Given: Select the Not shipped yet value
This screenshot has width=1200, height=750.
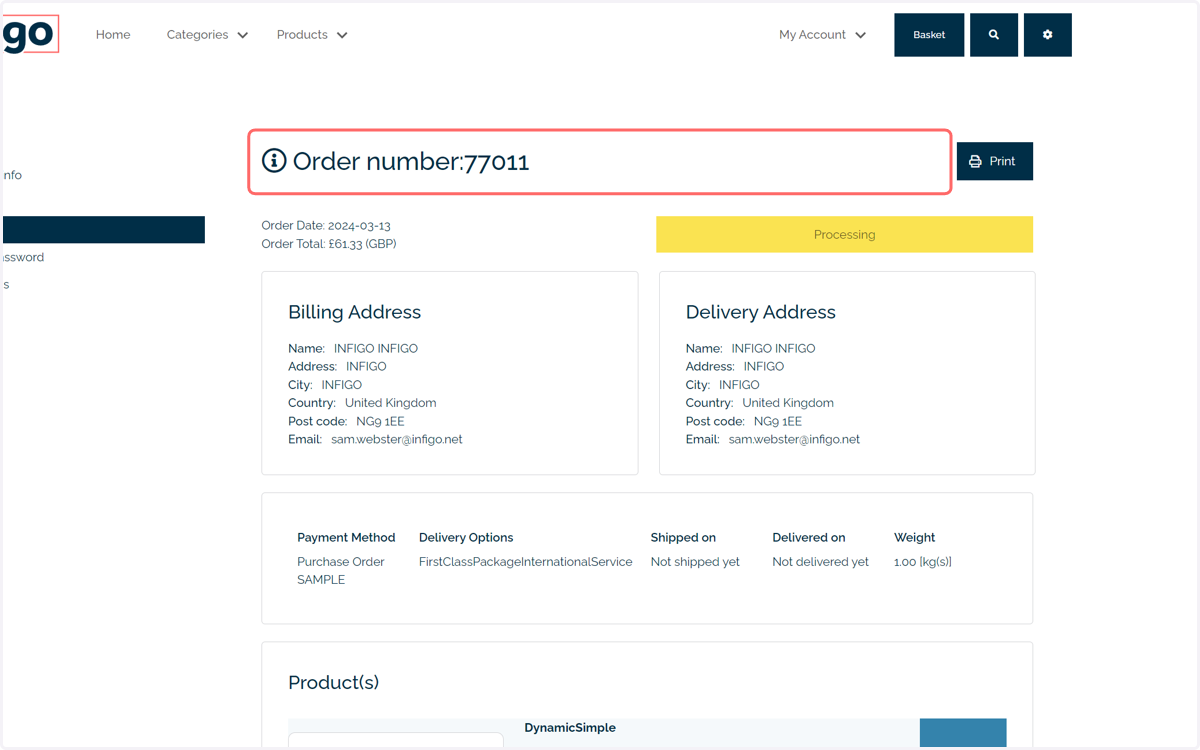Looking at the screenshot, I should pos(695,562).
